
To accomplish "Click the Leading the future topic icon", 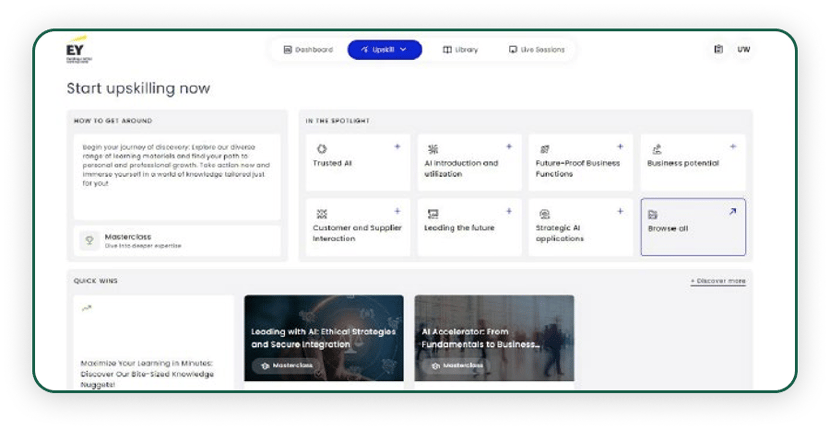I will [x=433, y=214].
